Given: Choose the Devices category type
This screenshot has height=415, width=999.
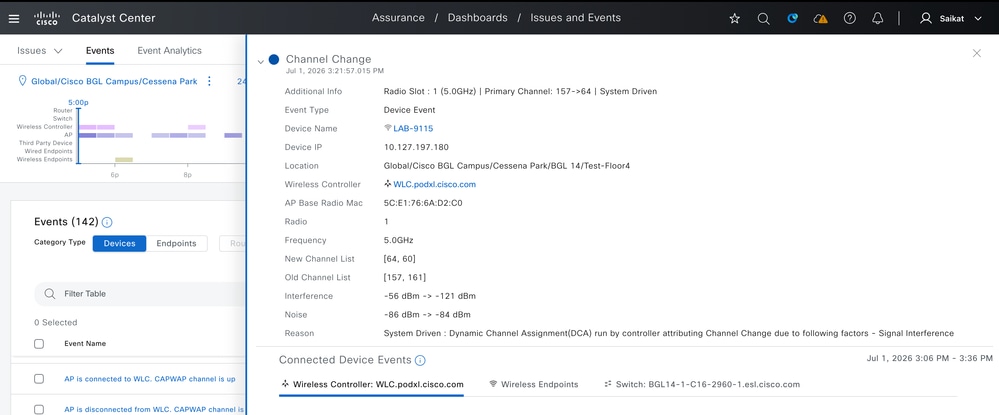Looking at the screenshot, I should tap(119, 244).
